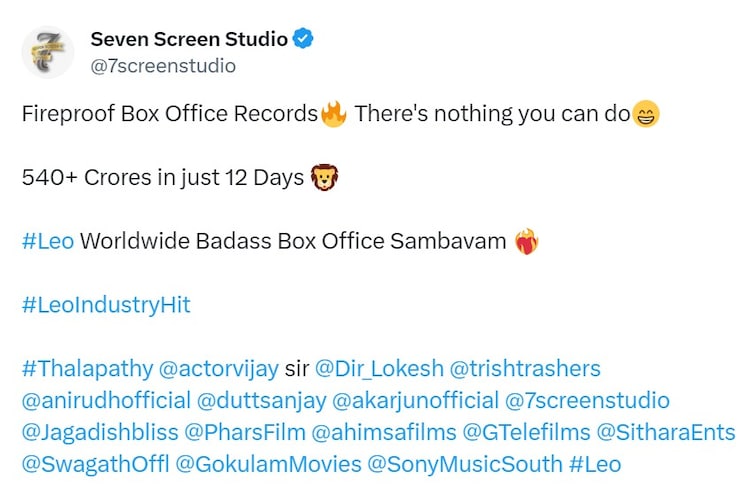Click the #Leo hashtag before Worldwide
Image resolution: width=750 pixels, height=495 pixels.
[47, 241]
